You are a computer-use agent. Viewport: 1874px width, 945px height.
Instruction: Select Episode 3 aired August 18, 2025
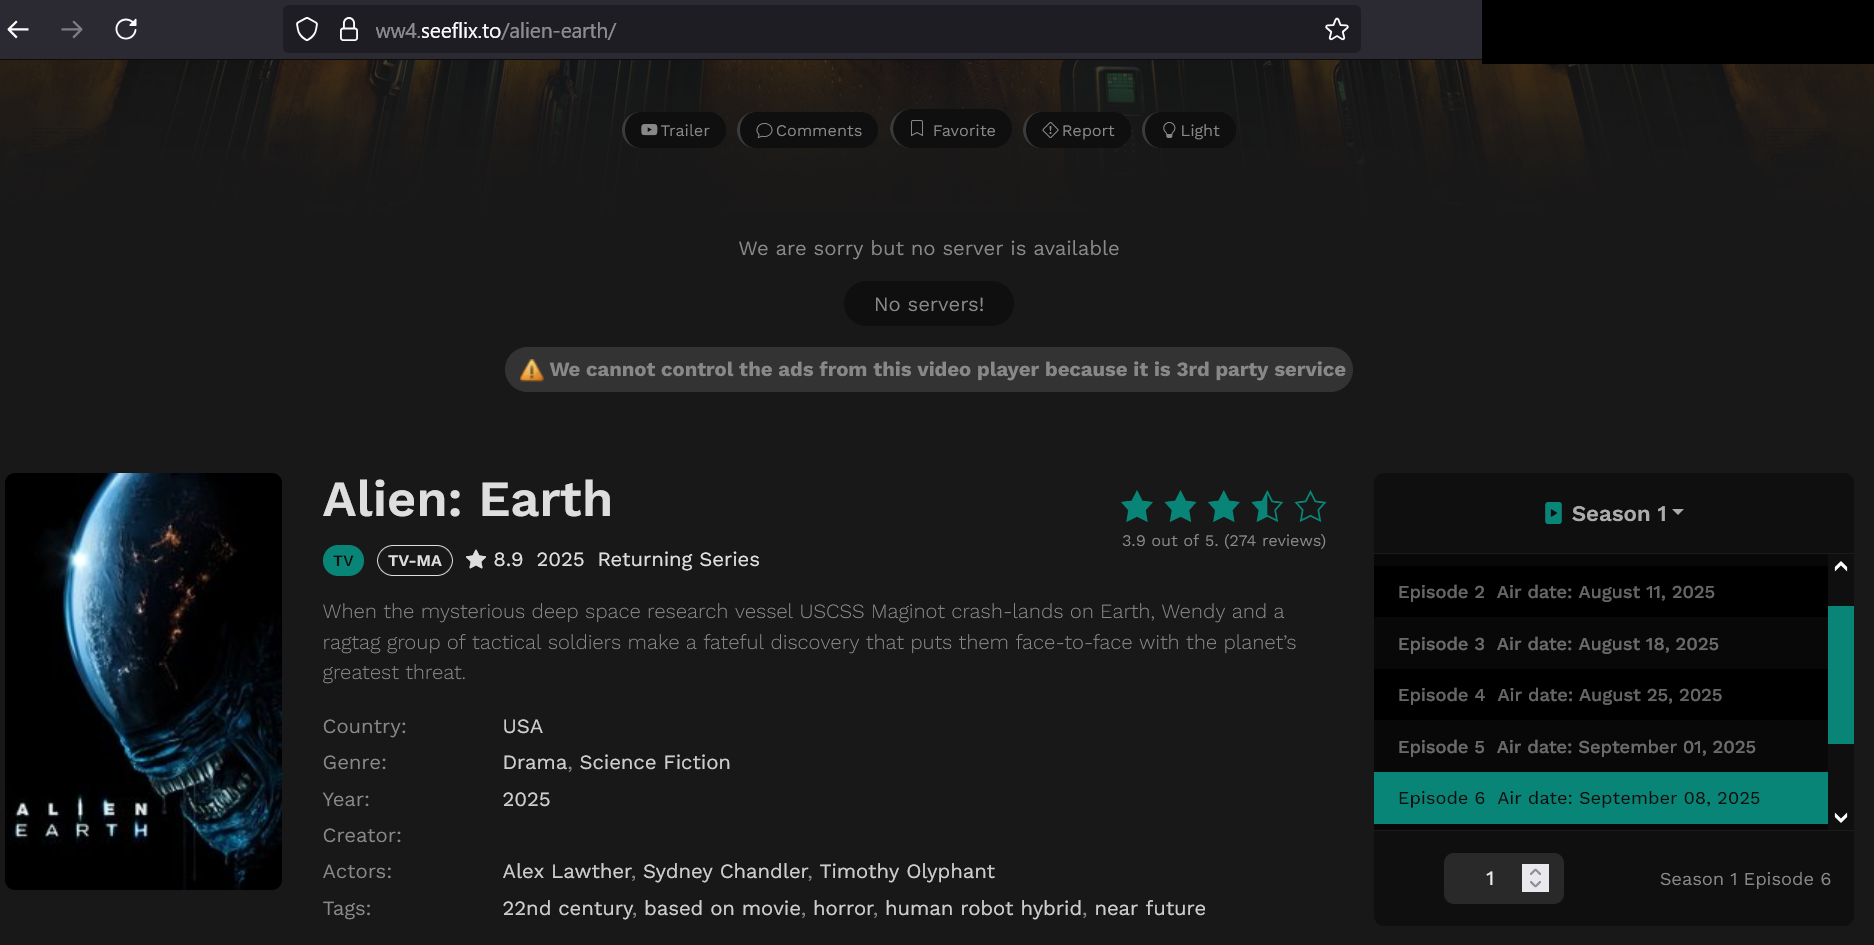(1600, 644)
